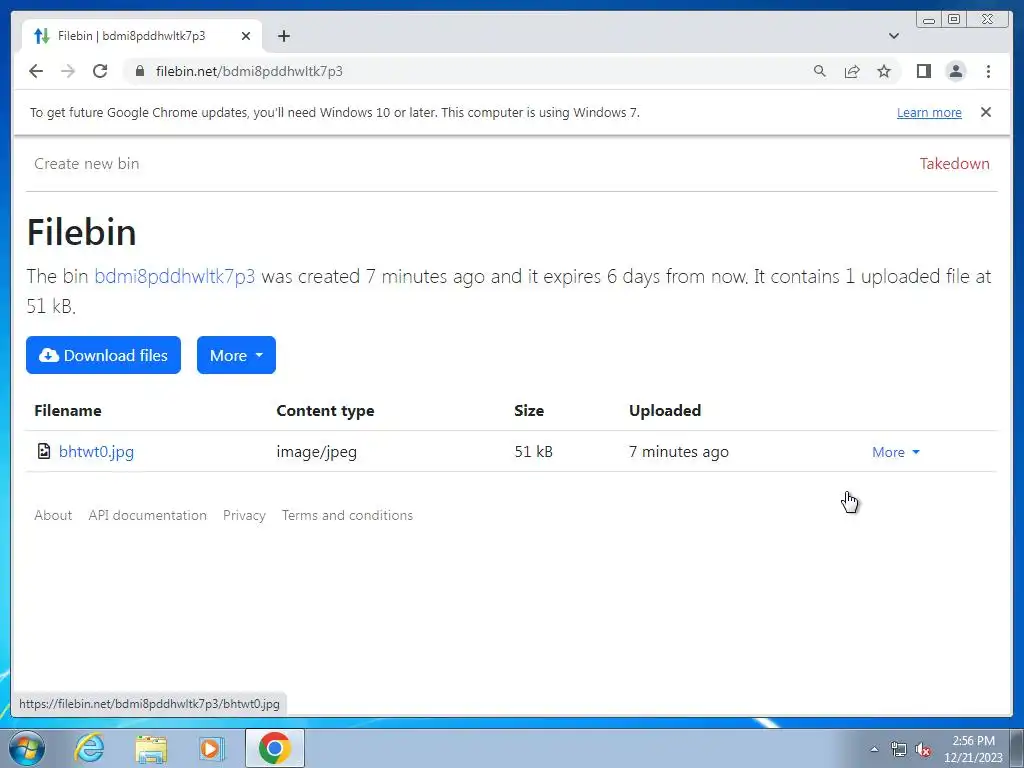The height and width of the screenshot is (768, 1024).
Task: Expand the blue More dropdown button
Action: (236, 355)
